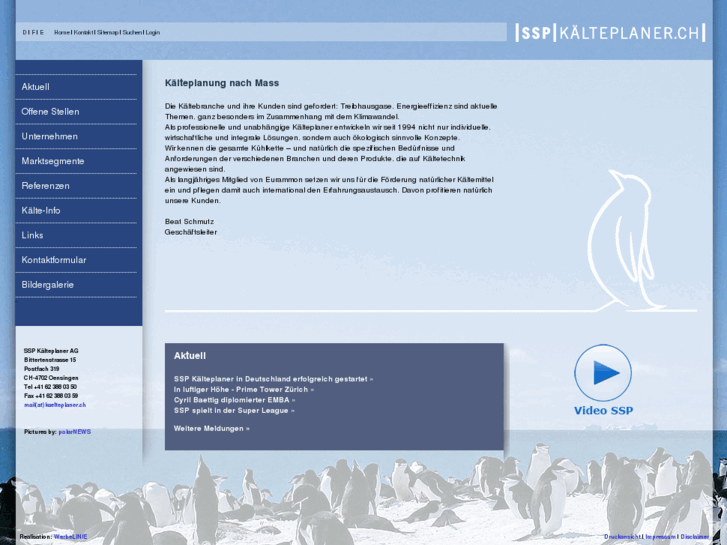Click the mail(at)kaelteplaner.ch email link
The image size is (727, 545).
click(x=55, y=405)
